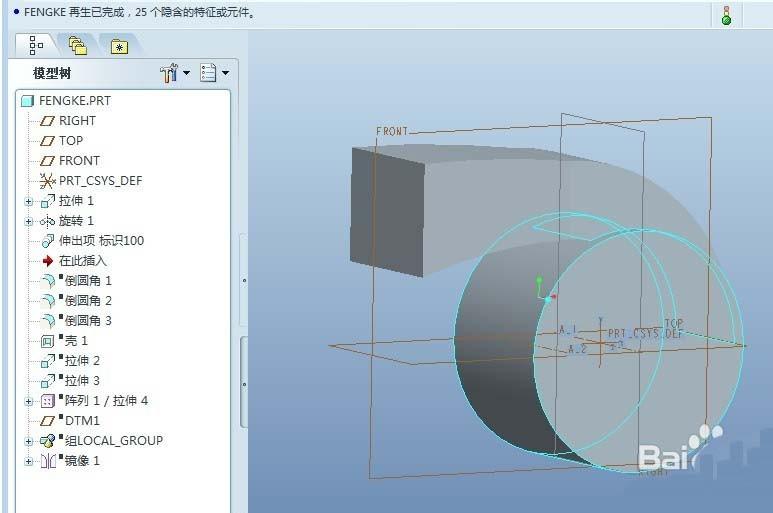Click the 倒圆角 1 round icon
This screenshot has width=773, height=513.
[48, 281]
